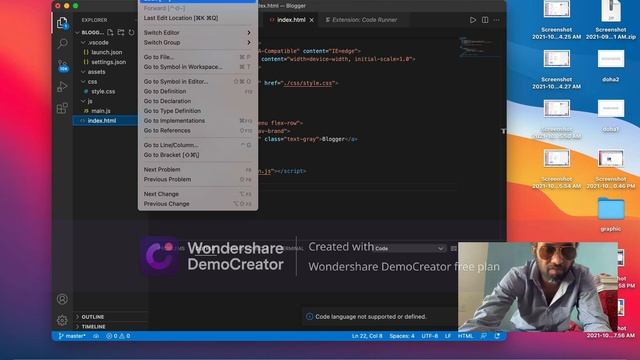Collapse the .vscode folder
The height and width of the screenshot is (360, 640).
tap(83, 42)
